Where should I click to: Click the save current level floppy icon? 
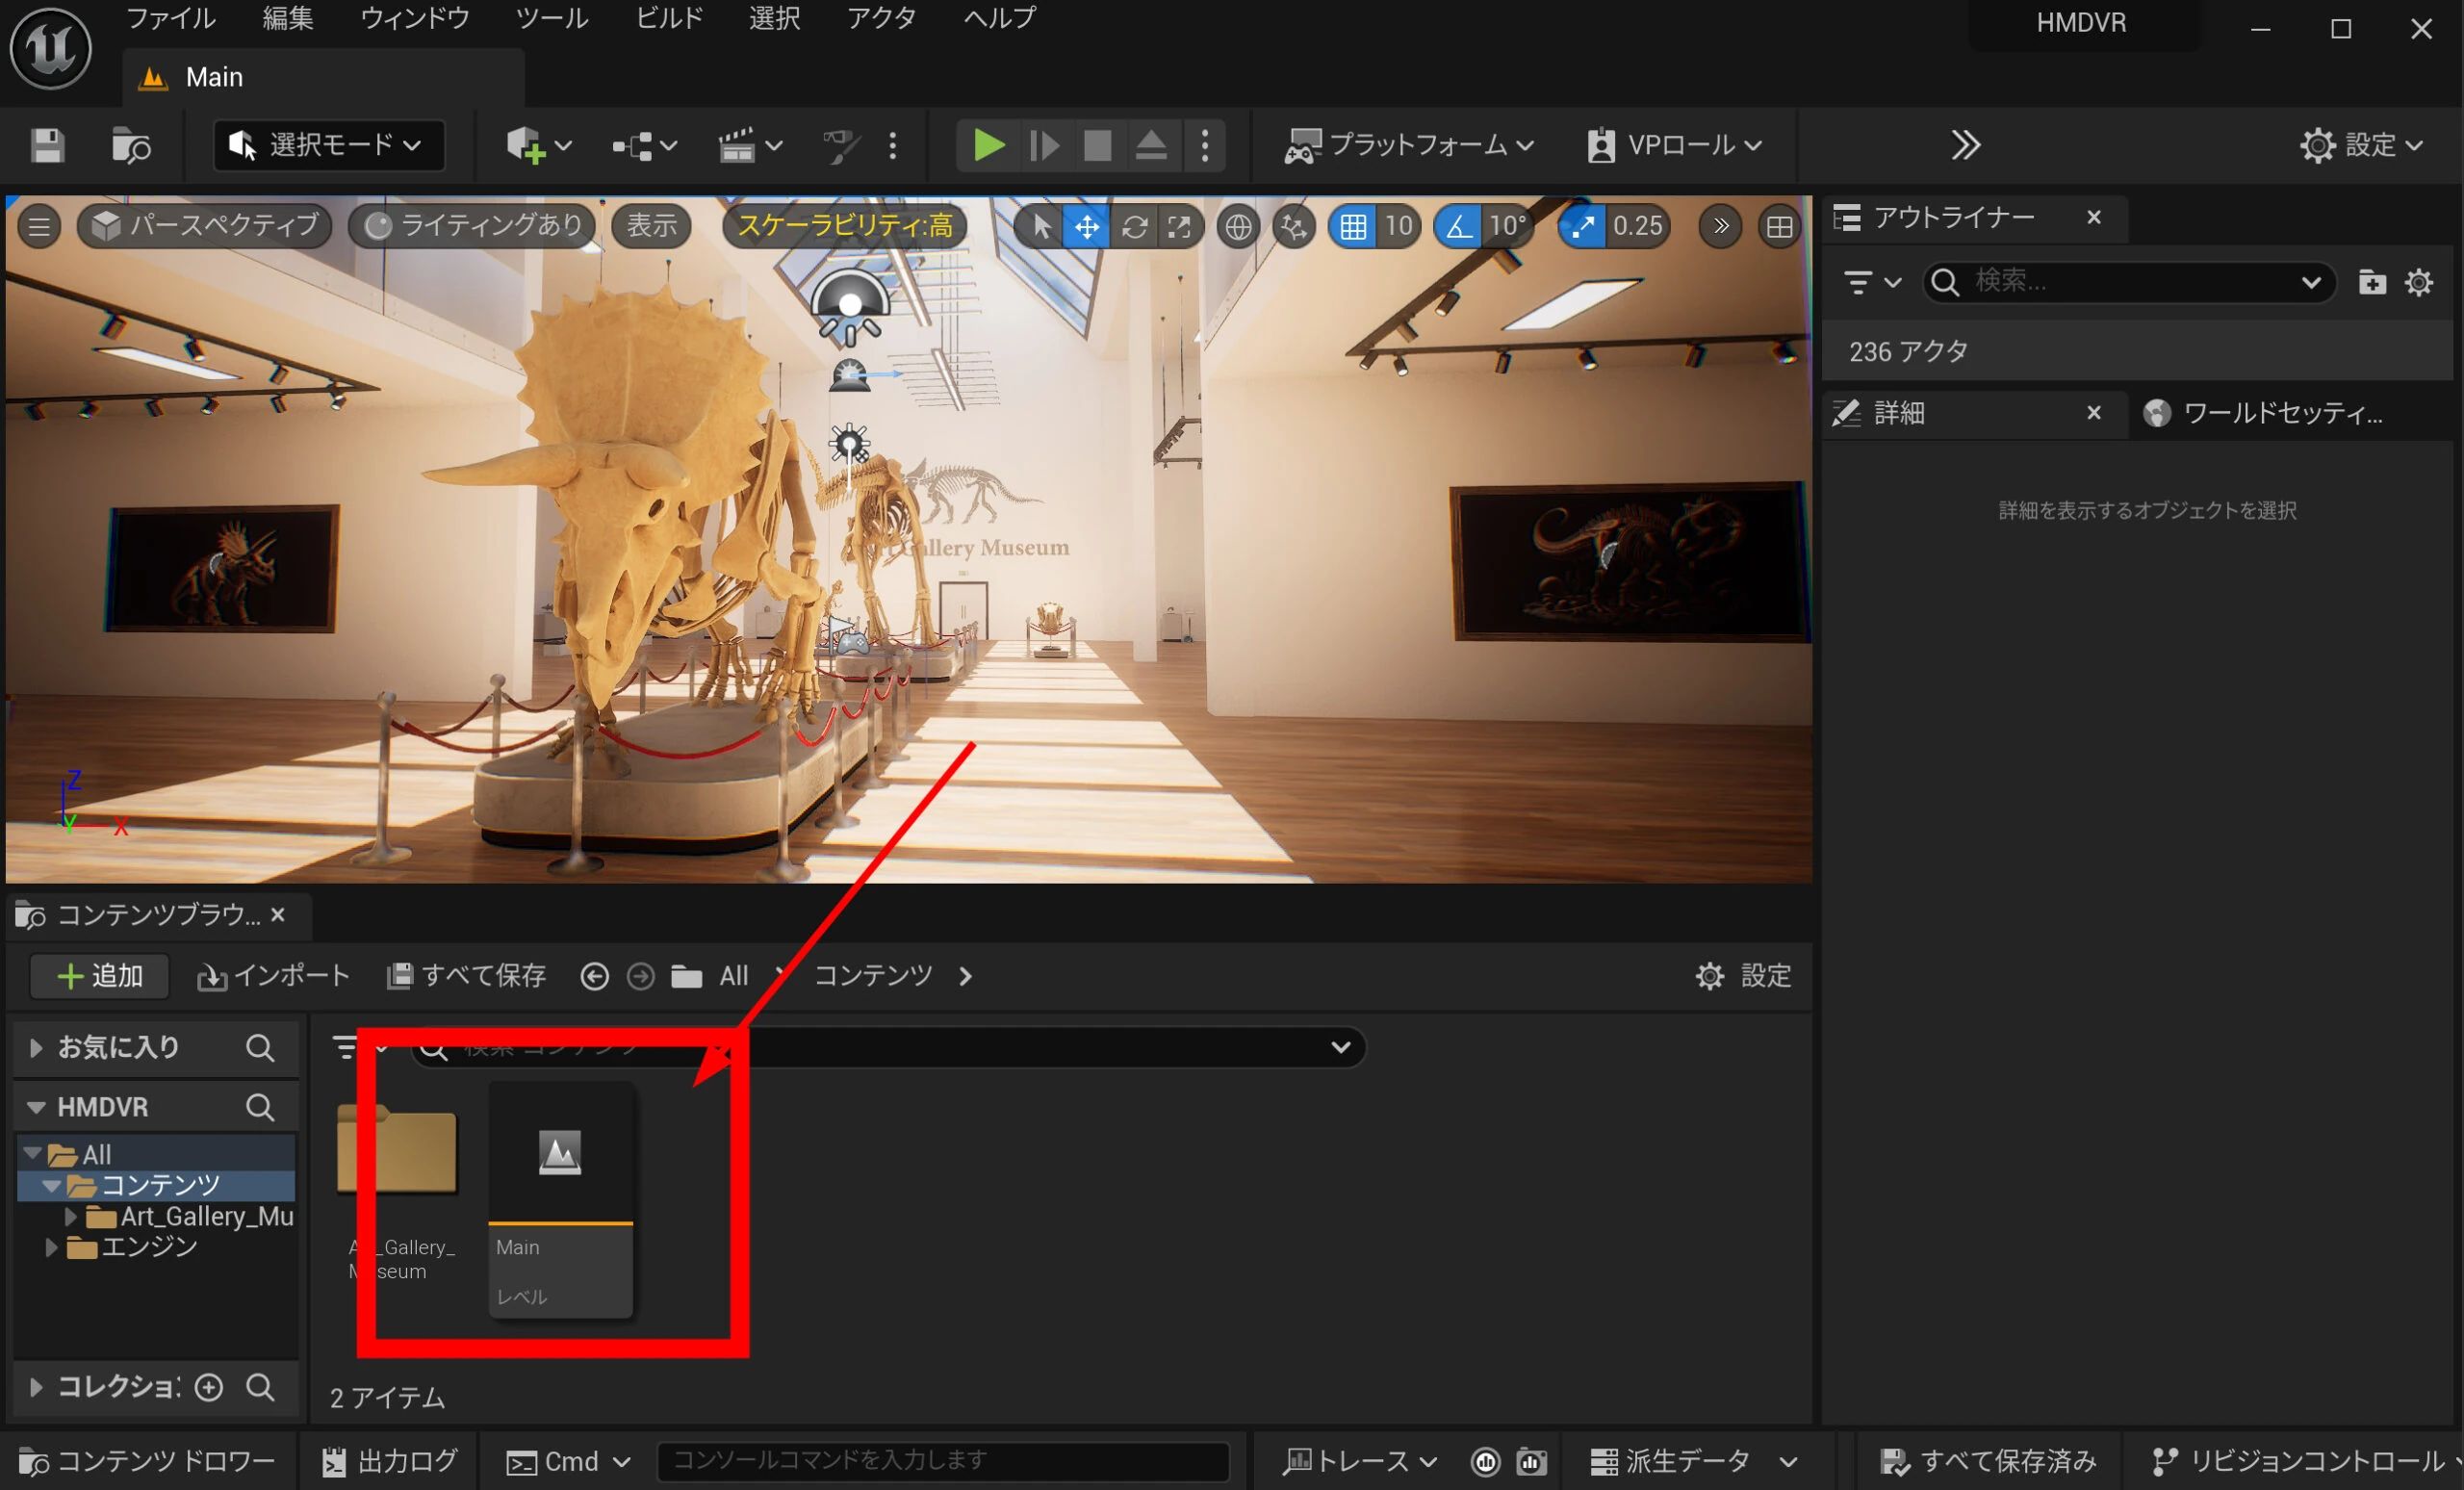tap(47, 146)
